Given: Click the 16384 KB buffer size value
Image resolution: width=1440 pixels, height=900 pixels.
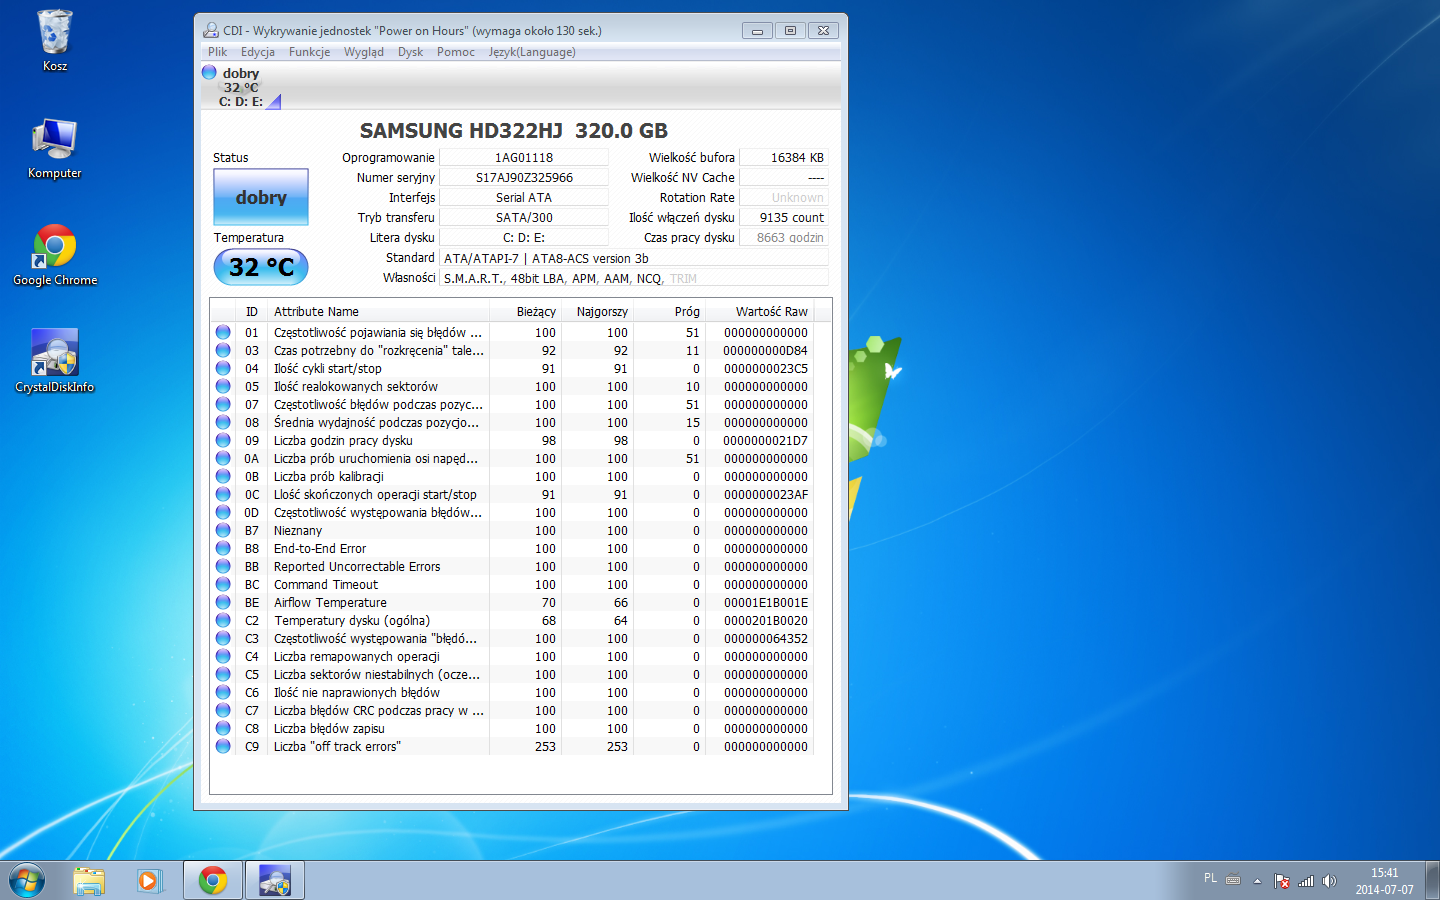Looking at the screenshot, I should click(783, 157).
